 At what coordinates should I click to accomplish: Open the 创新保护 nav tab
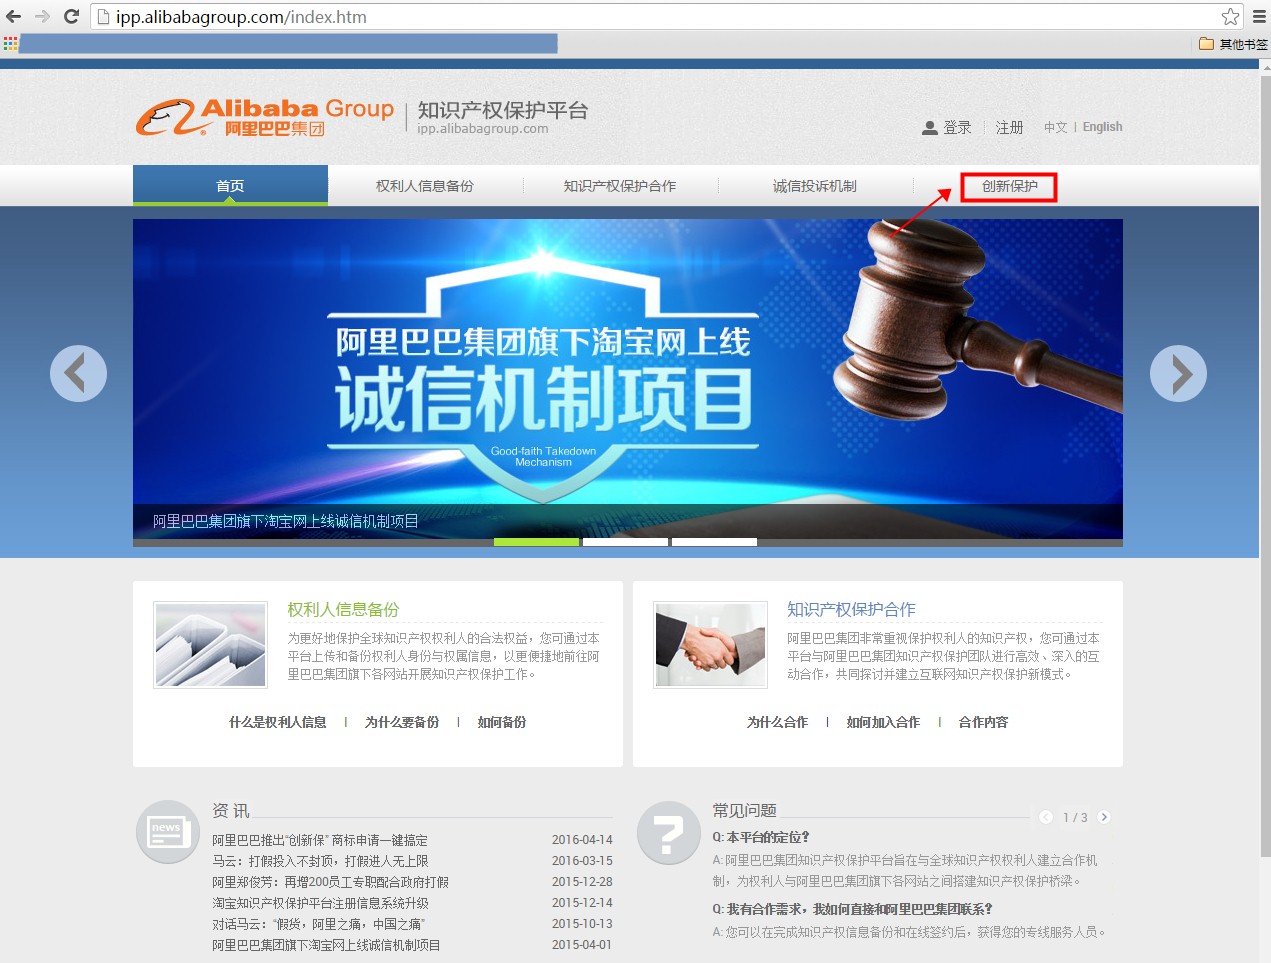coord(1009,186)
